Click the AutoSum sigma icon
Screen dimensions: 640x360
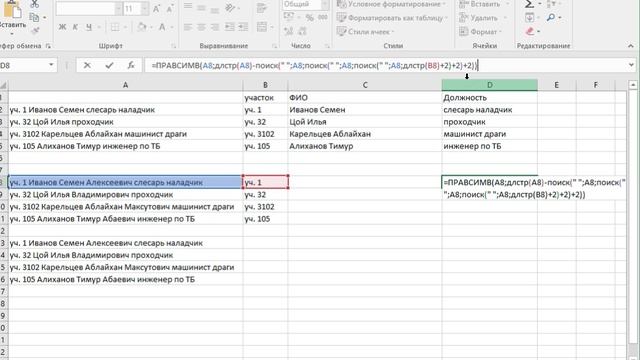tap(529, 4)
